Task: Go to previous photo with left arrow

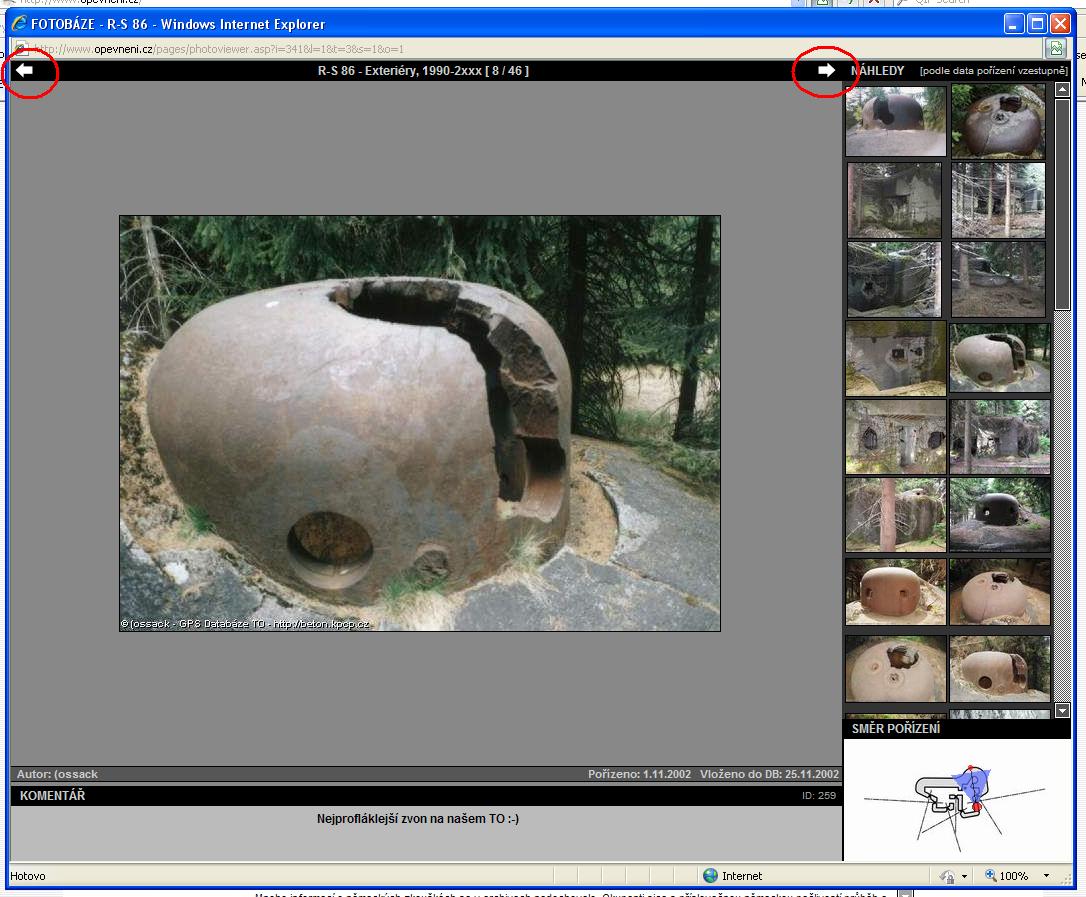Action: pyautogui.click(x=25, y=71)
